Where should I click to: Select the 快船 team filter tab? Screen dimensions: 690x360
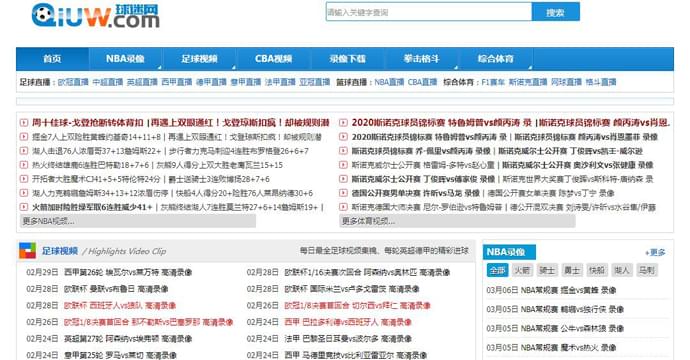[597, 270]
